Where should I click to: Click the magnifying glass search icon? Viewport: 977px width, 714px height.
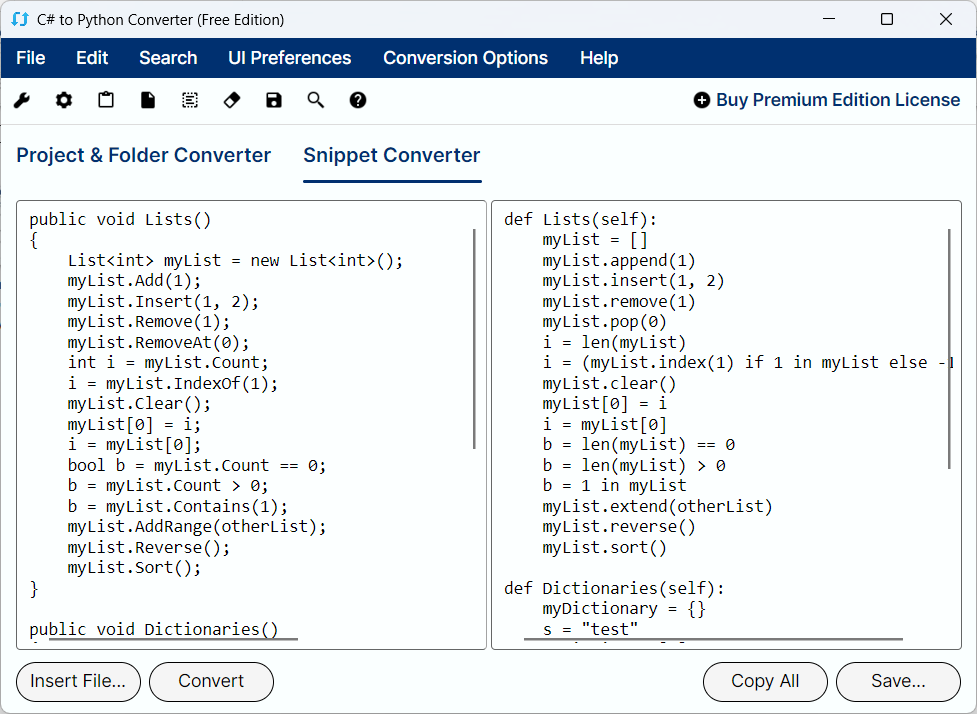pyautogui.click(x=316, y=100)
